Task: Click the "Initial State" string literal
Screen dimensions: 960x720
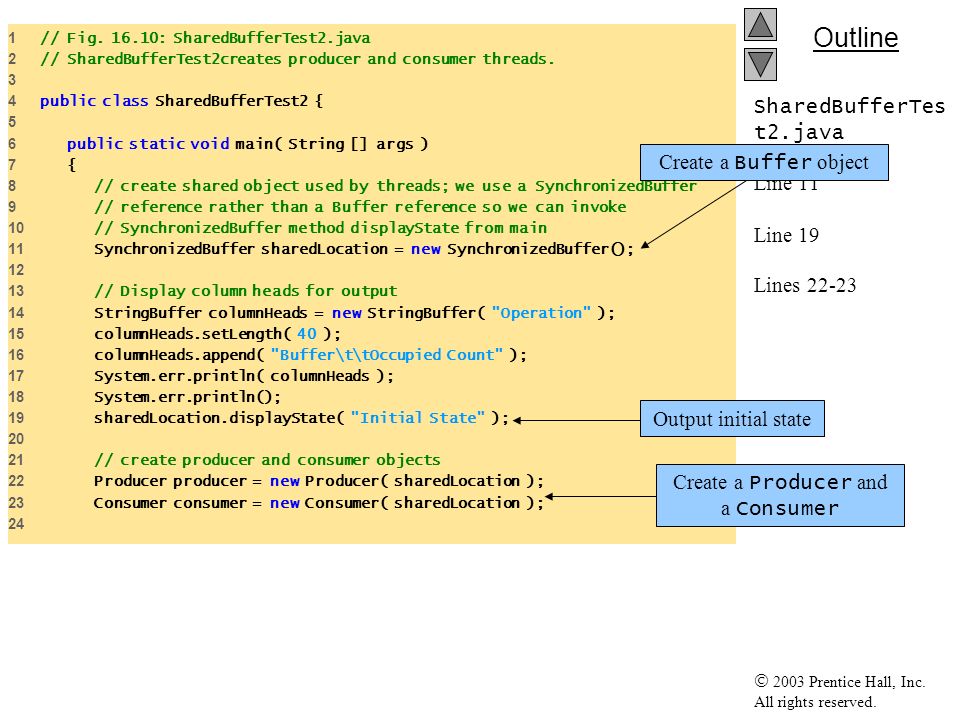Action: [418, 418]
